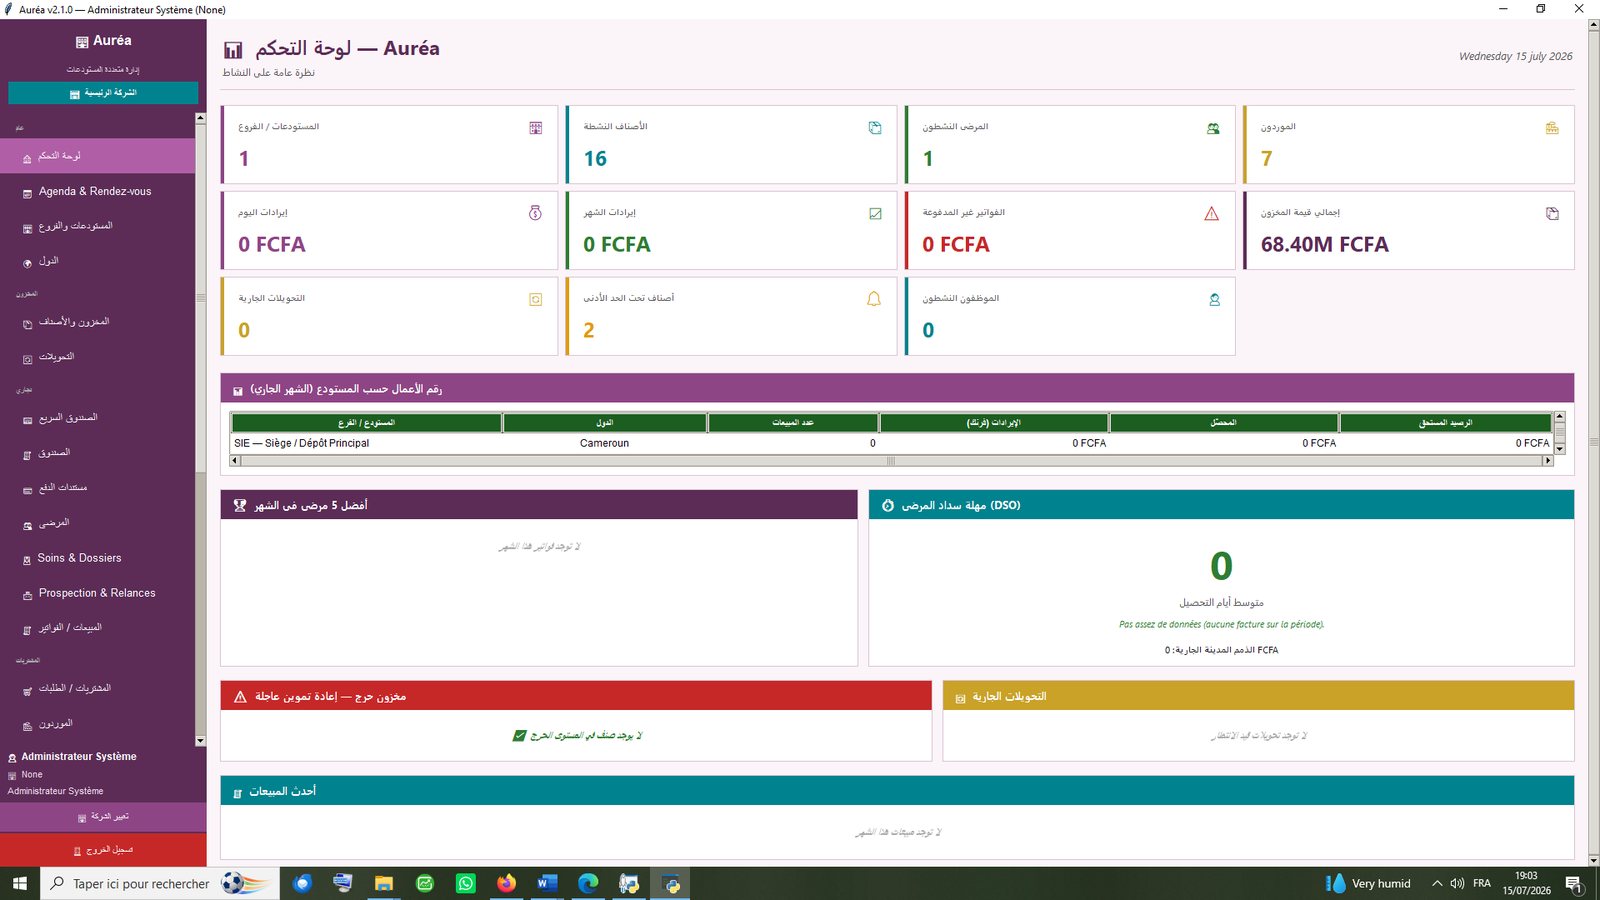The width and height of the screenshot is (1600, 900).
Task: Click the تغيير الشركة button
Action: click(103, 817)
